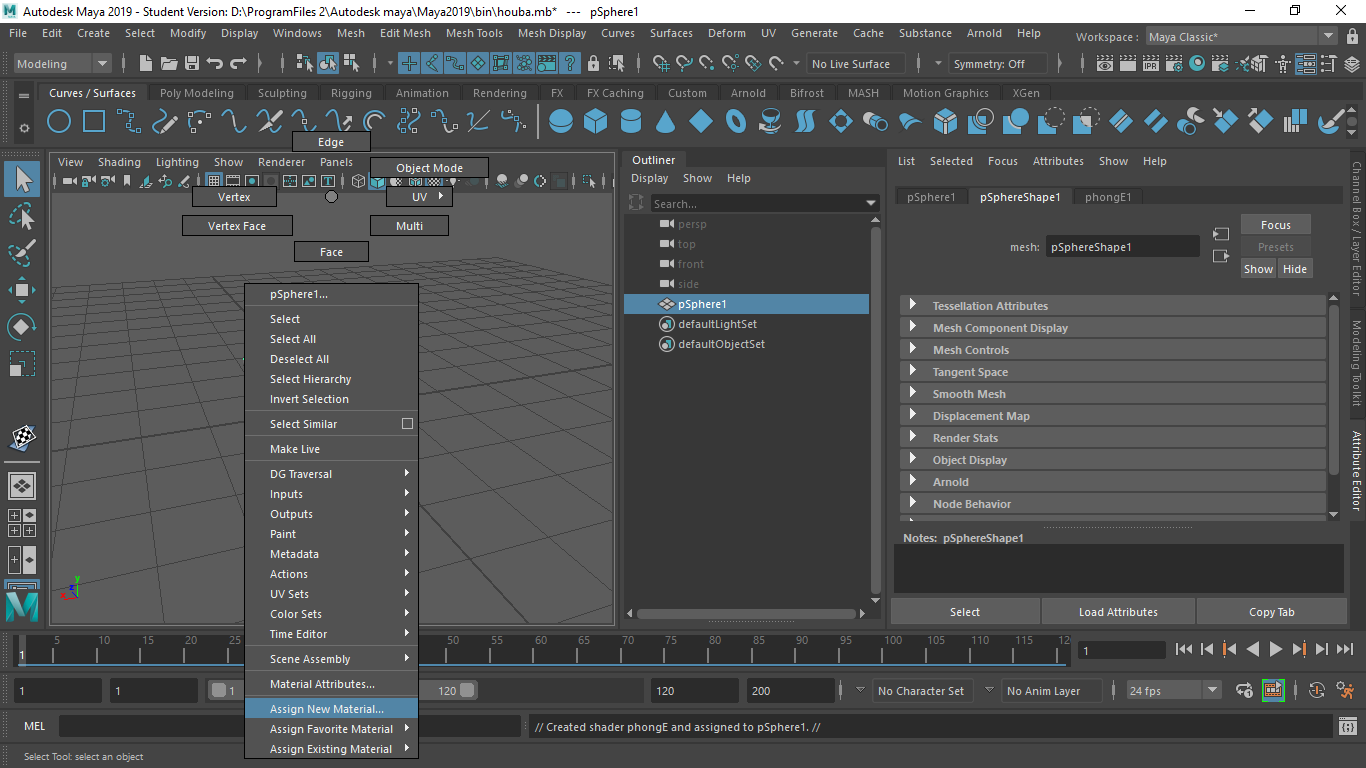The height and width of the screenshot is (768, 1366).
Task: Click the Four View layout icon
Action: tap(22, 523)
